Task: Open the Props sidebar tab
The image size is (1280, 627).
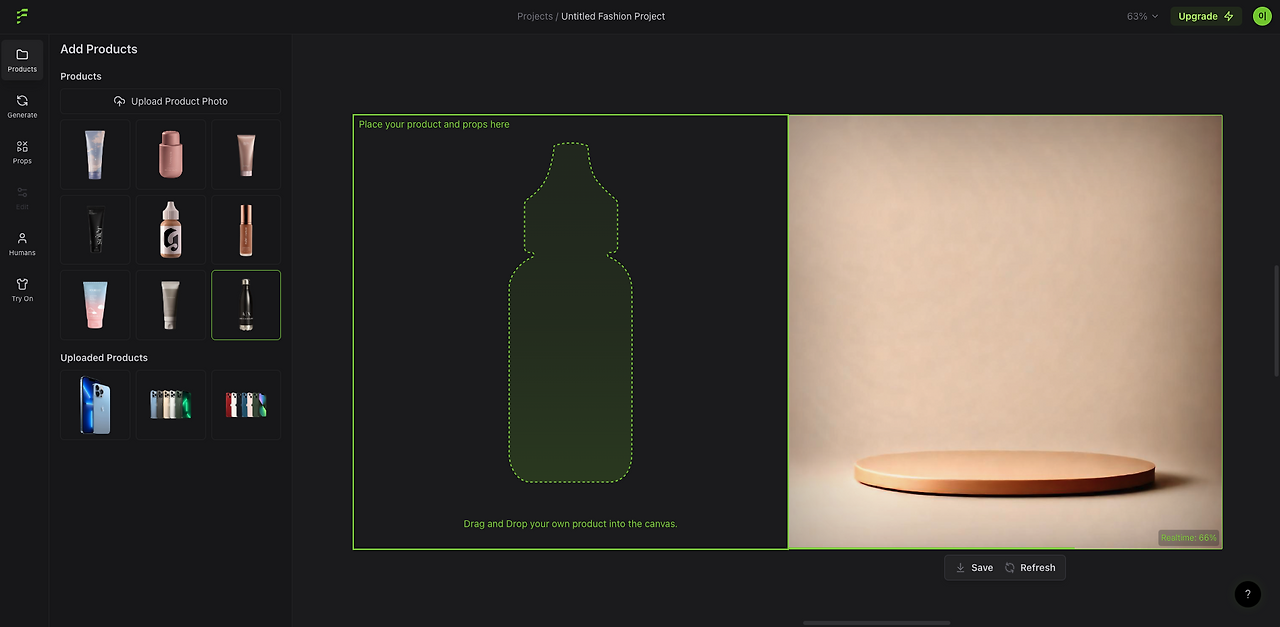Action: pos(22,152)
